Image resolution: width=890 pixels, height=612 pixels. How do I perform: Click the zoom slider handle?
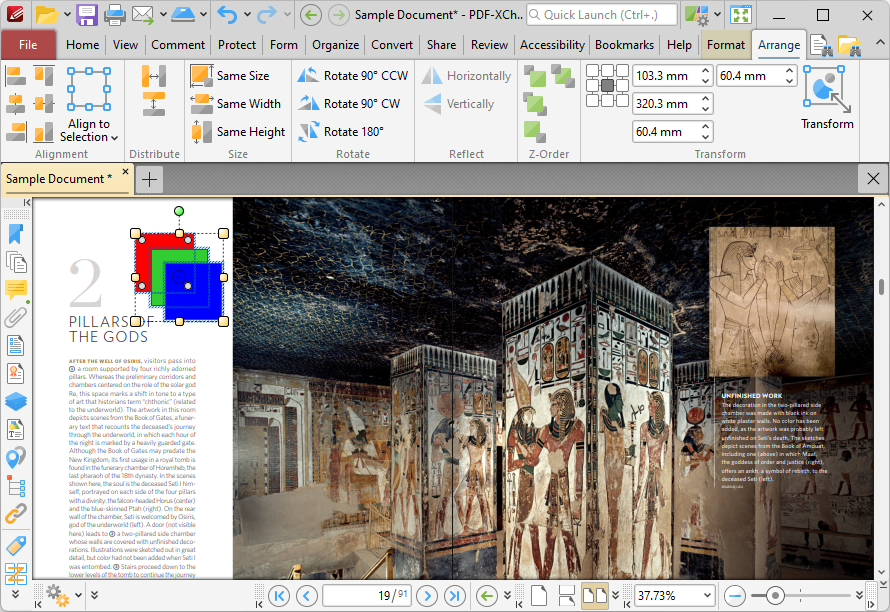coord(775,596)
